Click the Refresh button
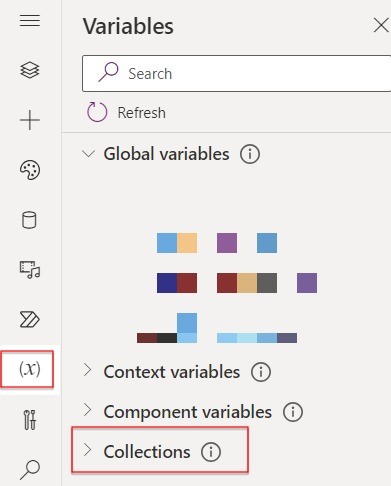Screen dimensions: 391x486 (126, 112)
